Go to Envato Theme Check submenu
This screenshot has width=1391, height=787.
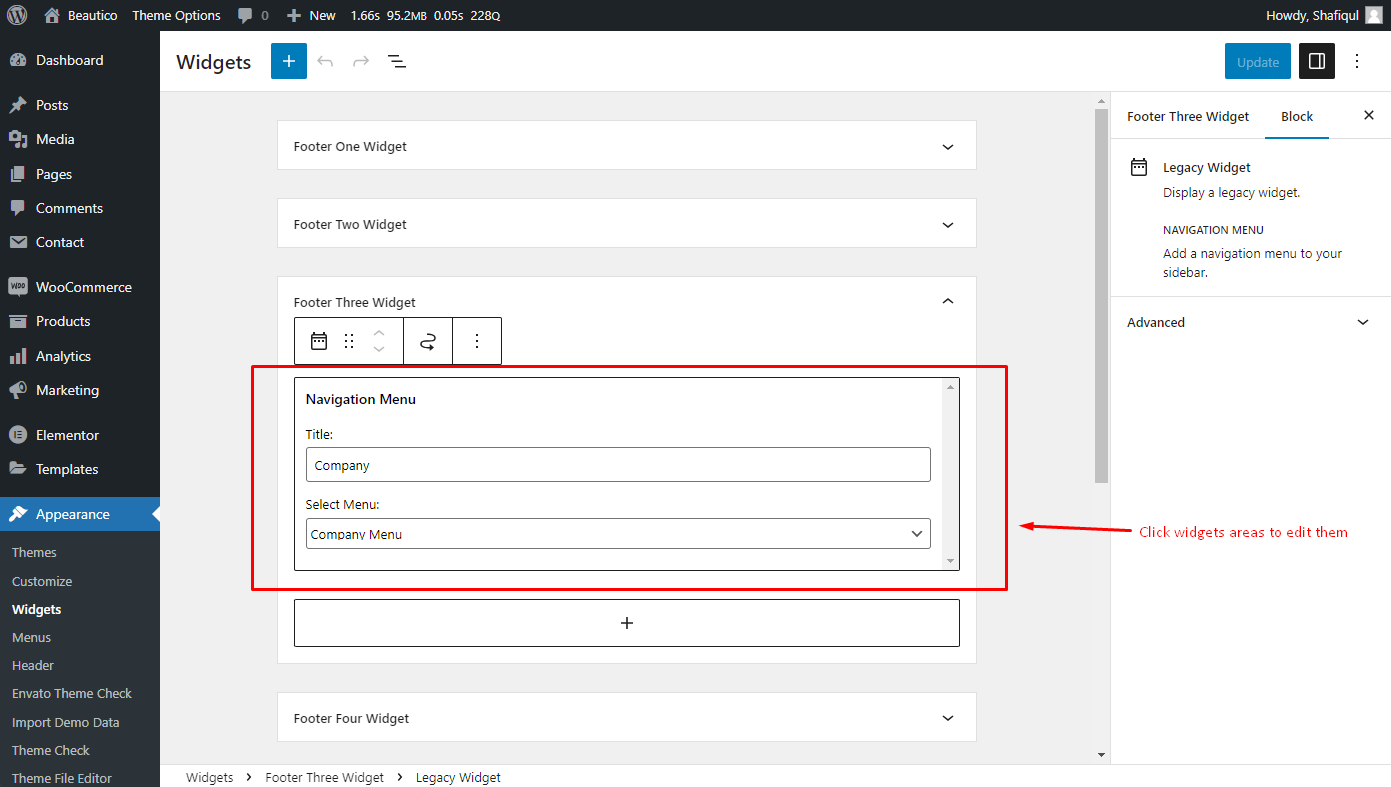[x=72, y=693]
